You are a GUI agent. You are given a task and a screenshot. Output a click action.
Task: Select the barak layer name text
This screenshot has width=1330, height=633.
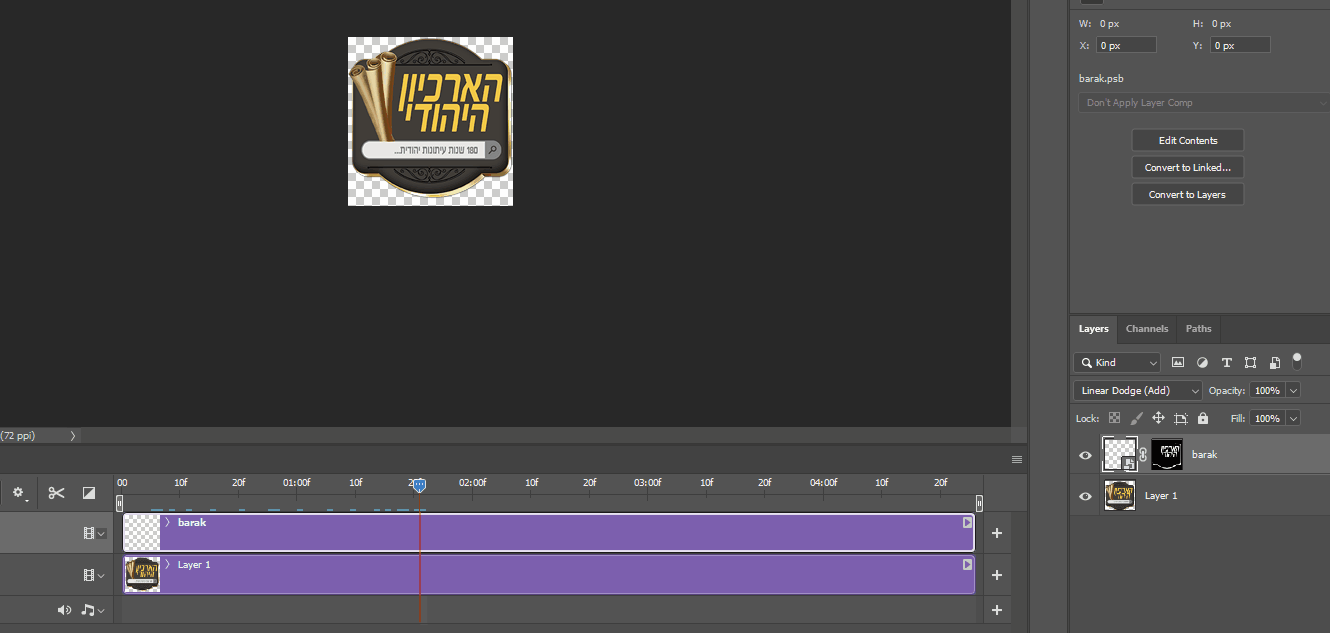[1204, 455]
